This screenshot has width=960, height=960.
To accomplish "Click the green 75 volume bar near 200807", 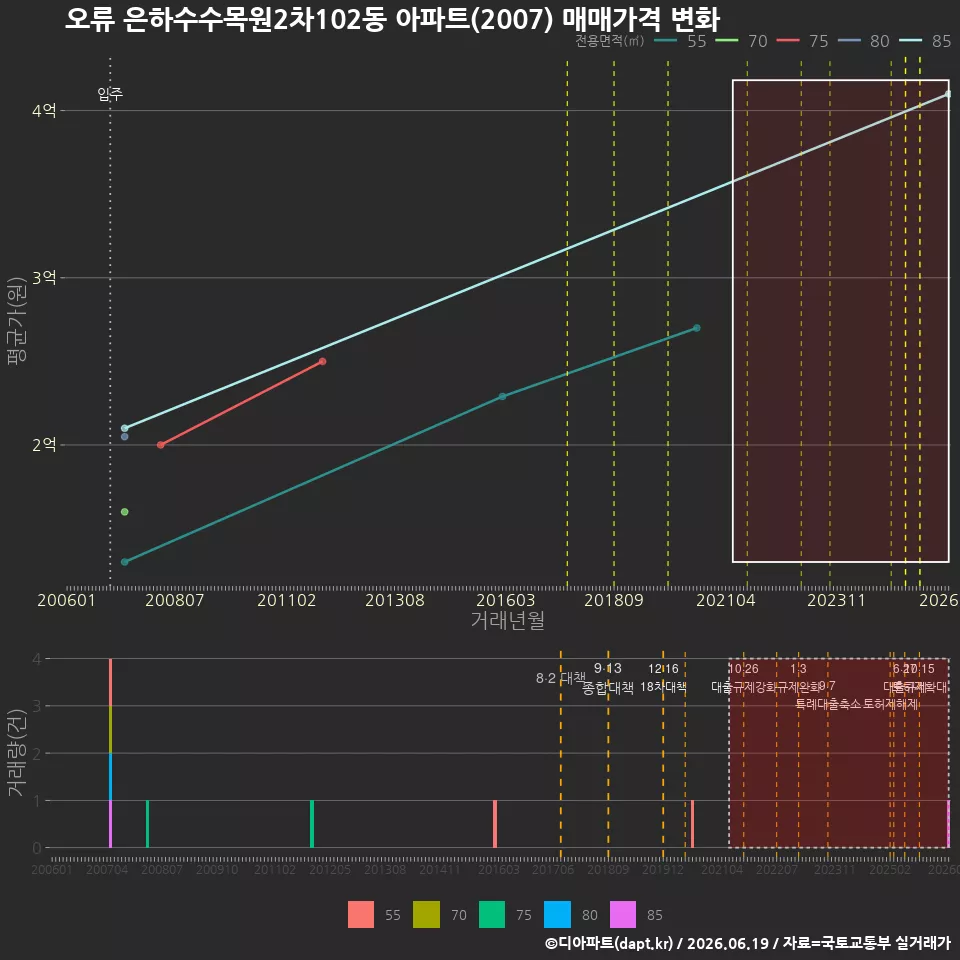I will click(148, 824).
